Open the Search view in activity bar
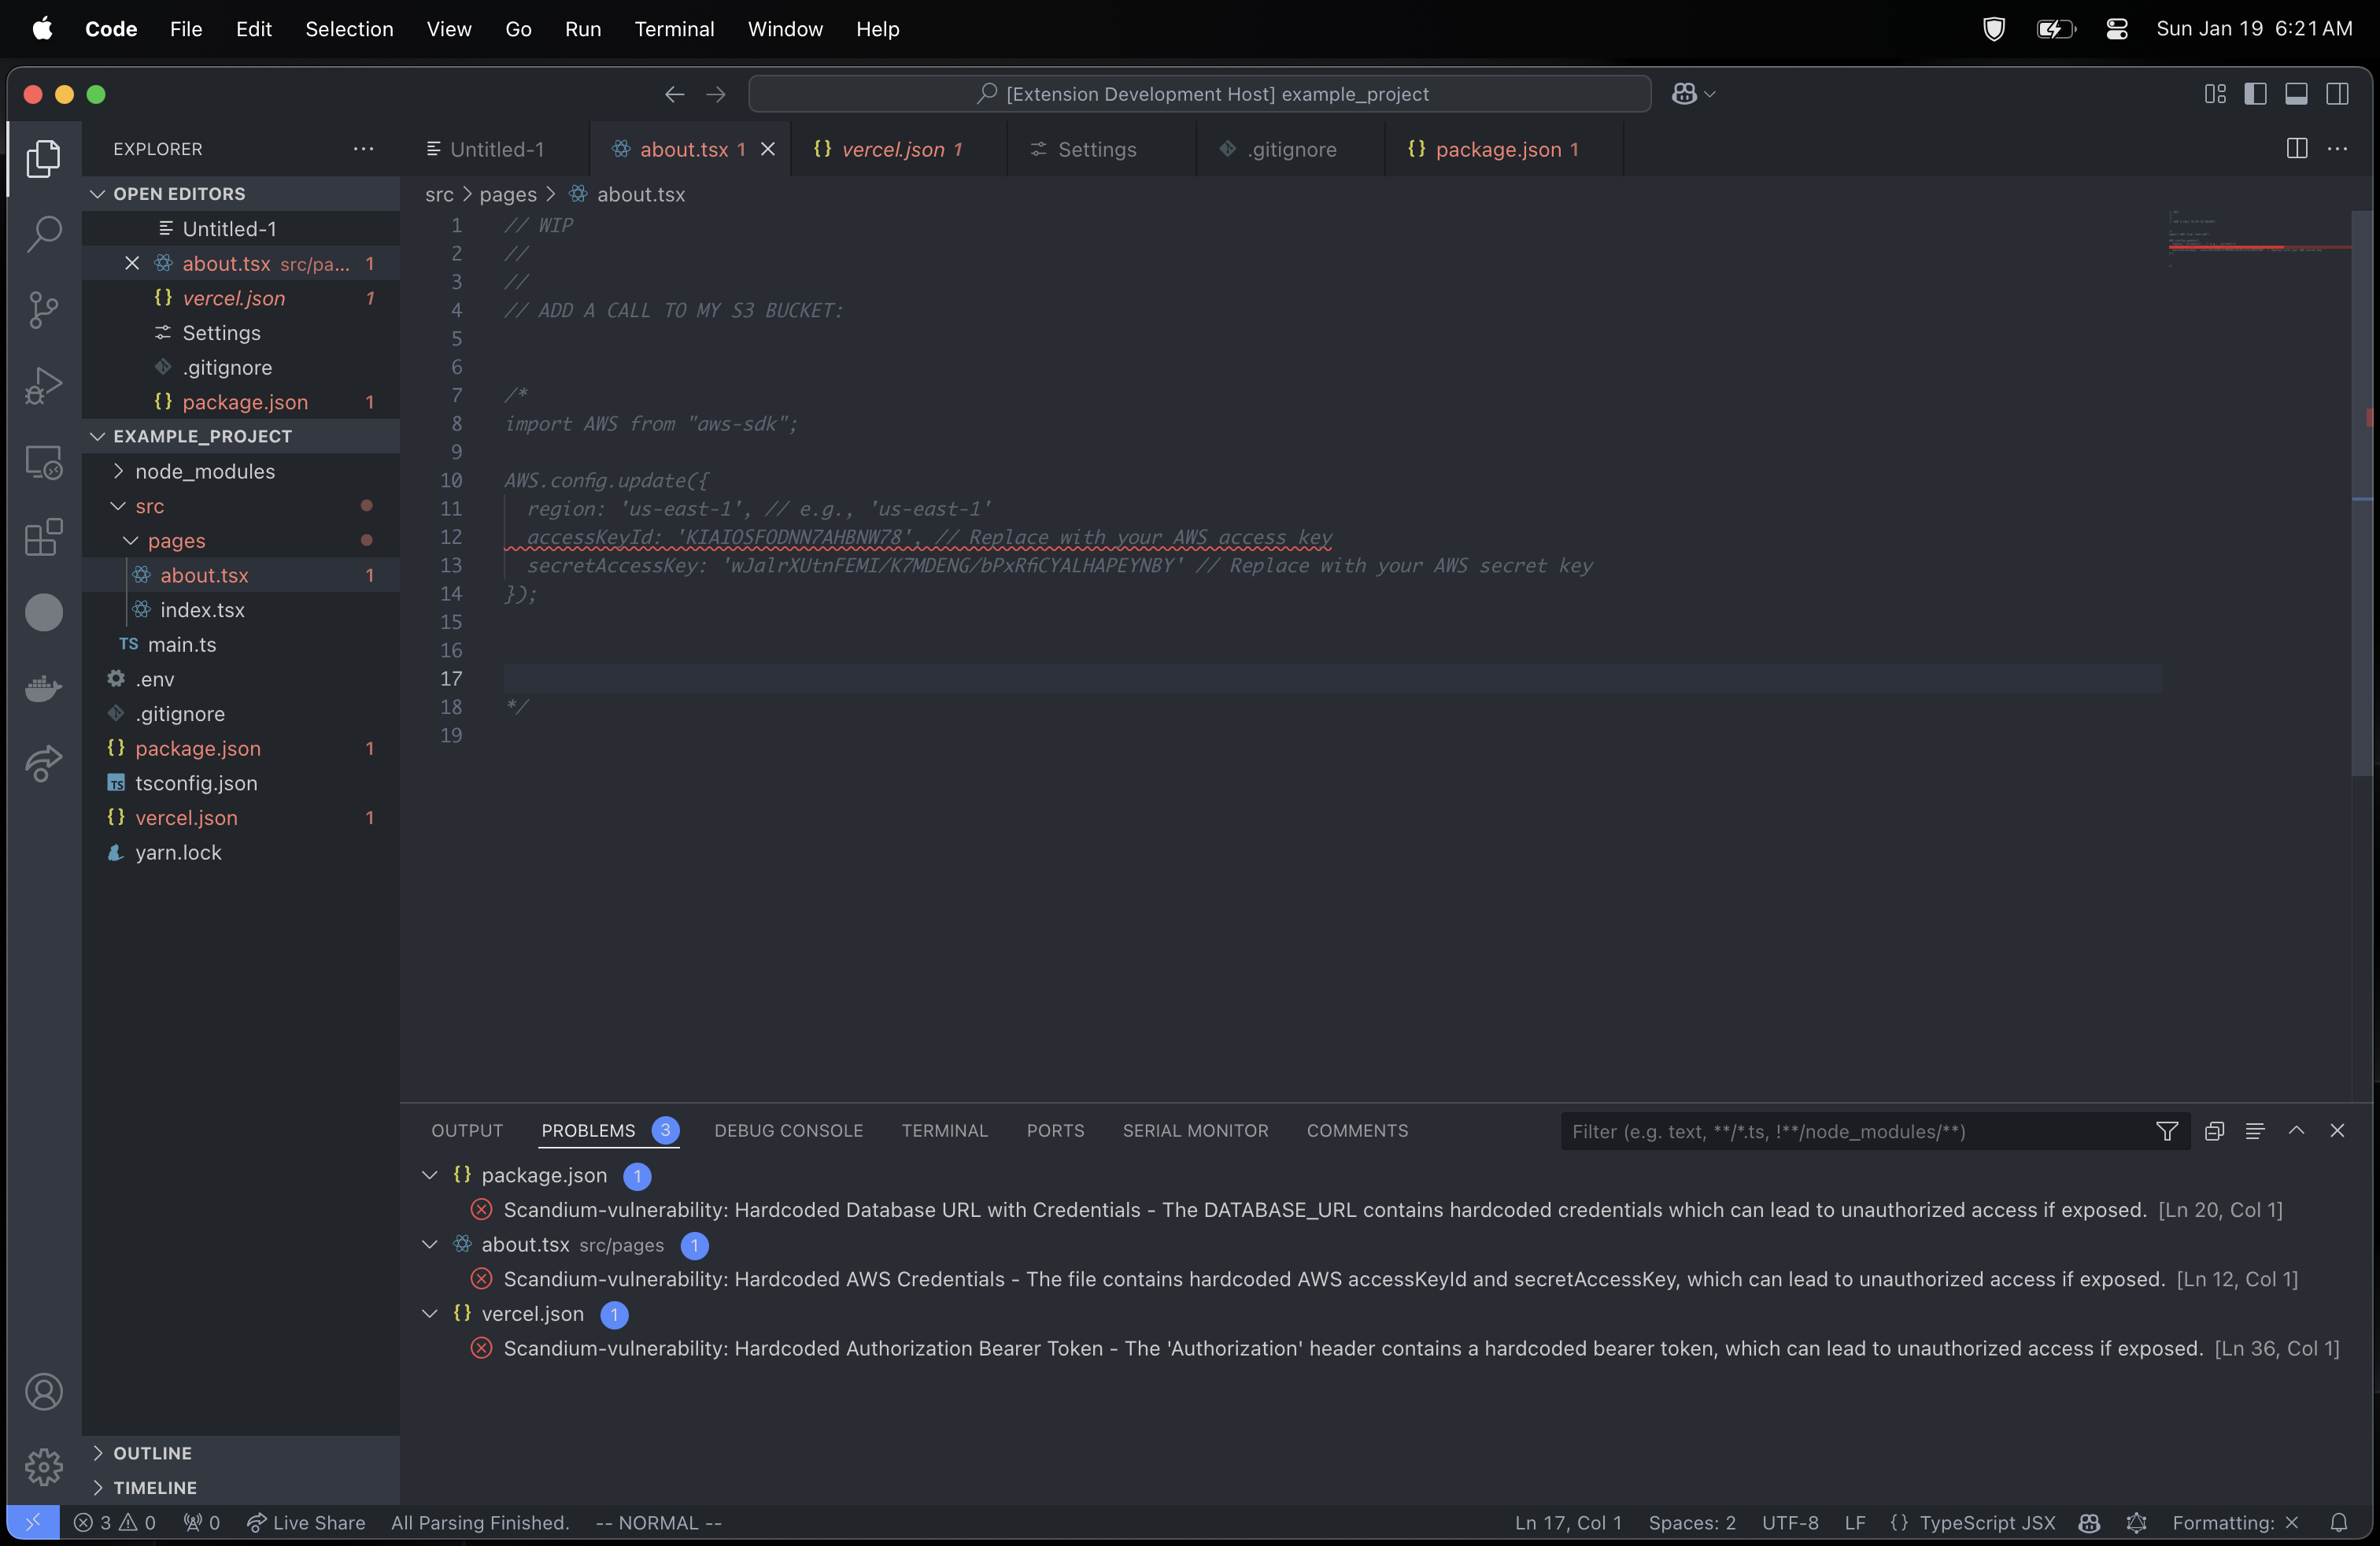This screenshot has height=1546, width=2380. coord(44,234)
